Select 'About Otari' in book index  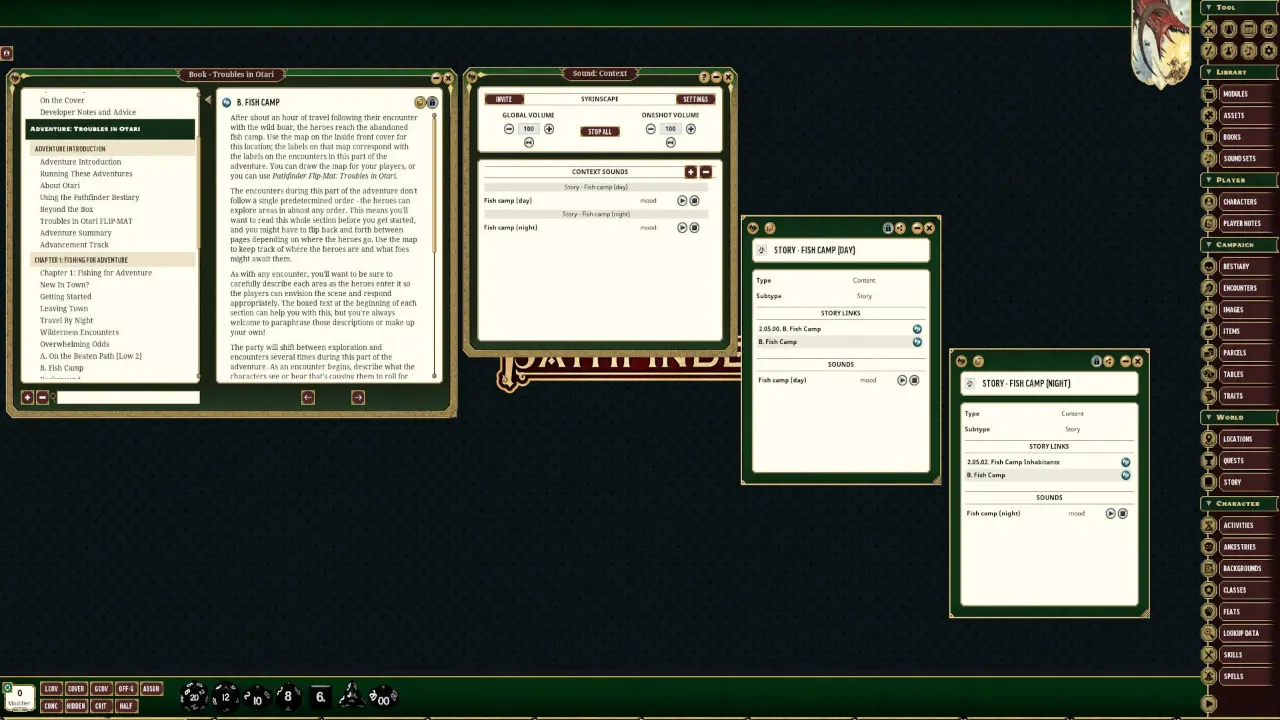click(x=60, y=186)
